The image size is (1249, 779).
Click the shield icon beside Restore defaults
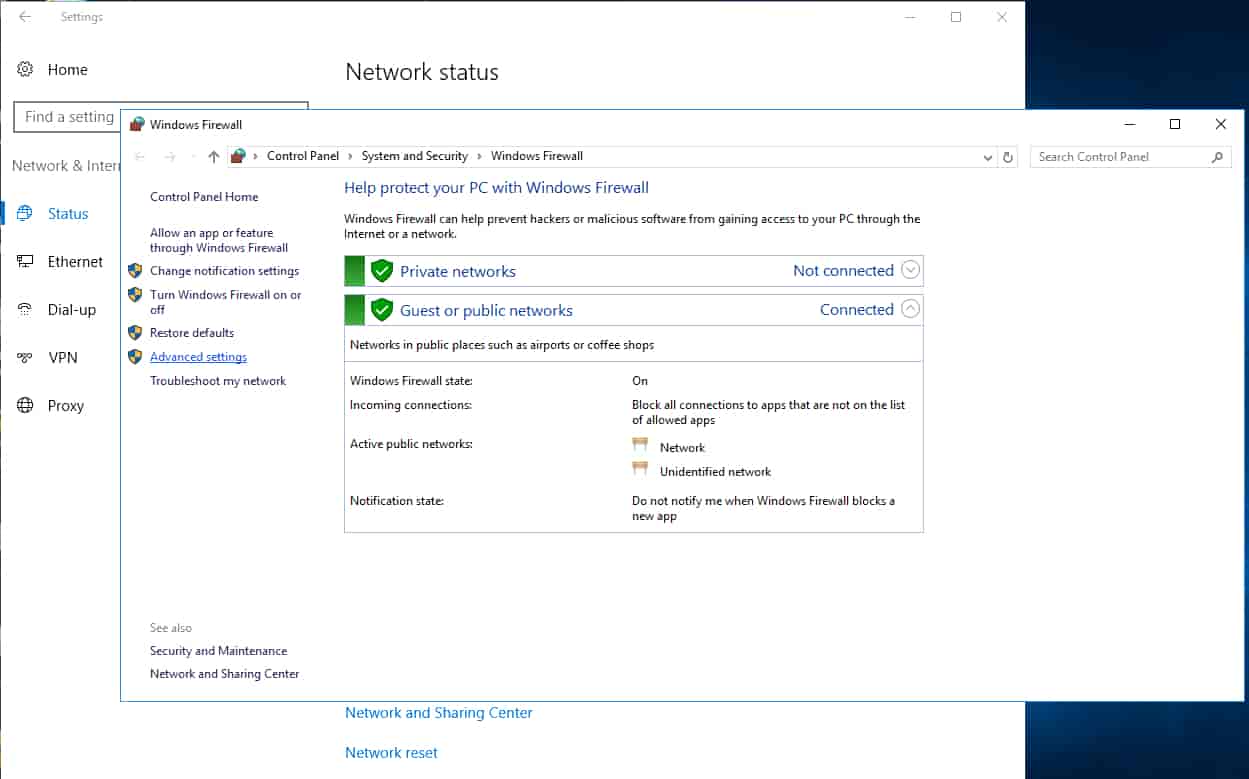click(135, 332)
